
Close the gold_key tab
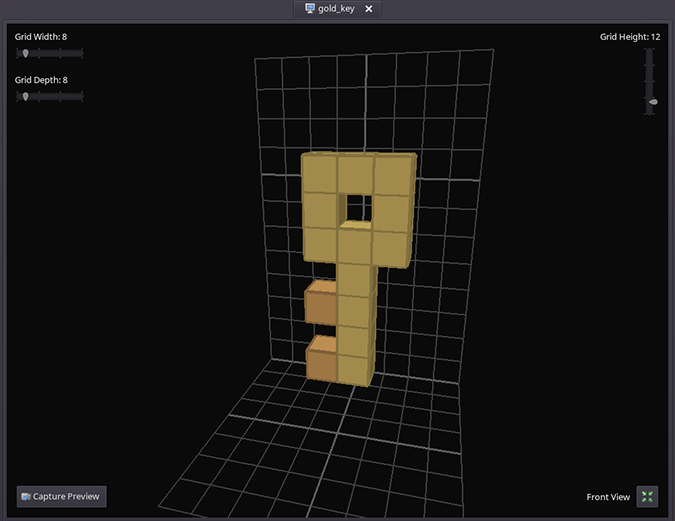tap(369, 9)
